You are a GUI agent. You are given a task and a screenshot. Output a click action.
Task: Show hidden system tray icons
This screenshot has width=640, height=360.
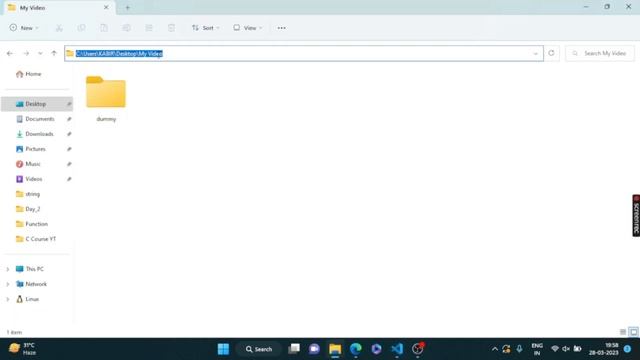pyautogui.click(x=495, y=349)
